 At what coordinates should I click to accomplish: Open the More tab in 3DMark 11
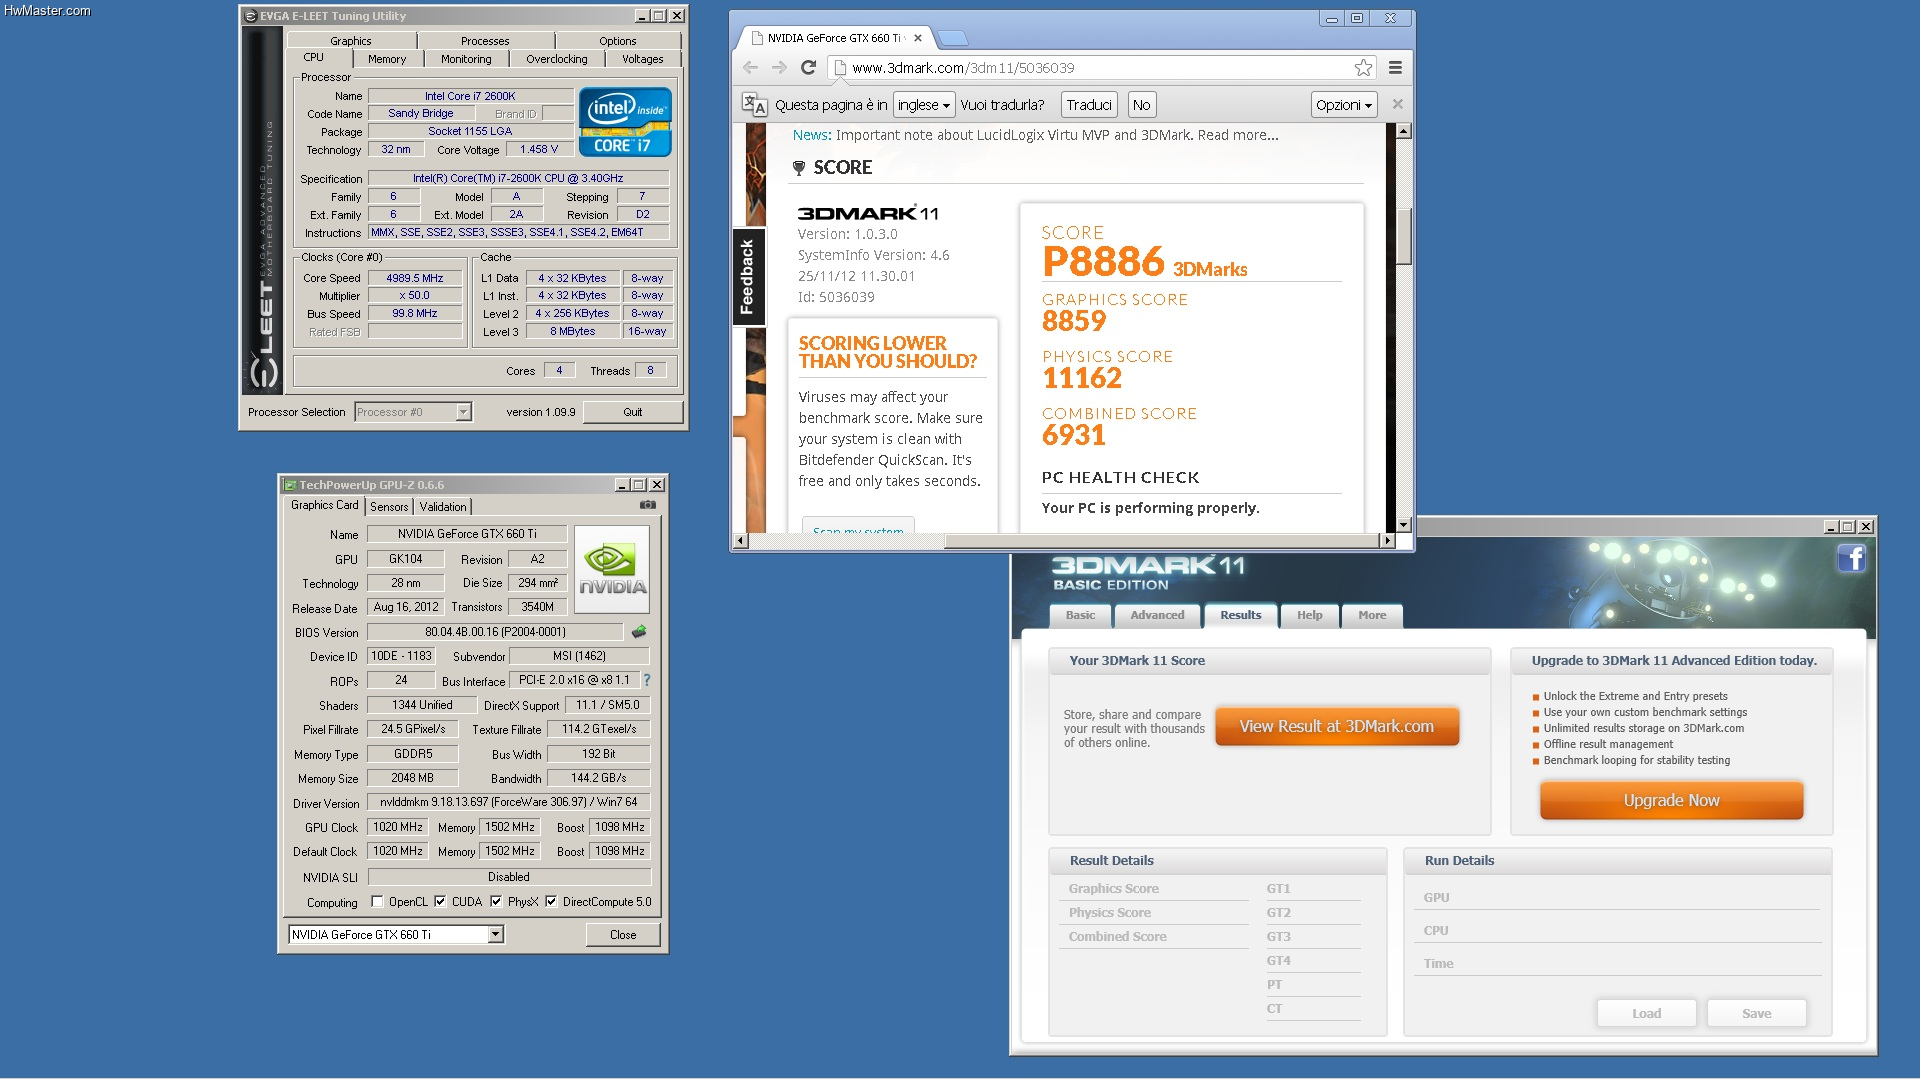tap(1372, 616)
